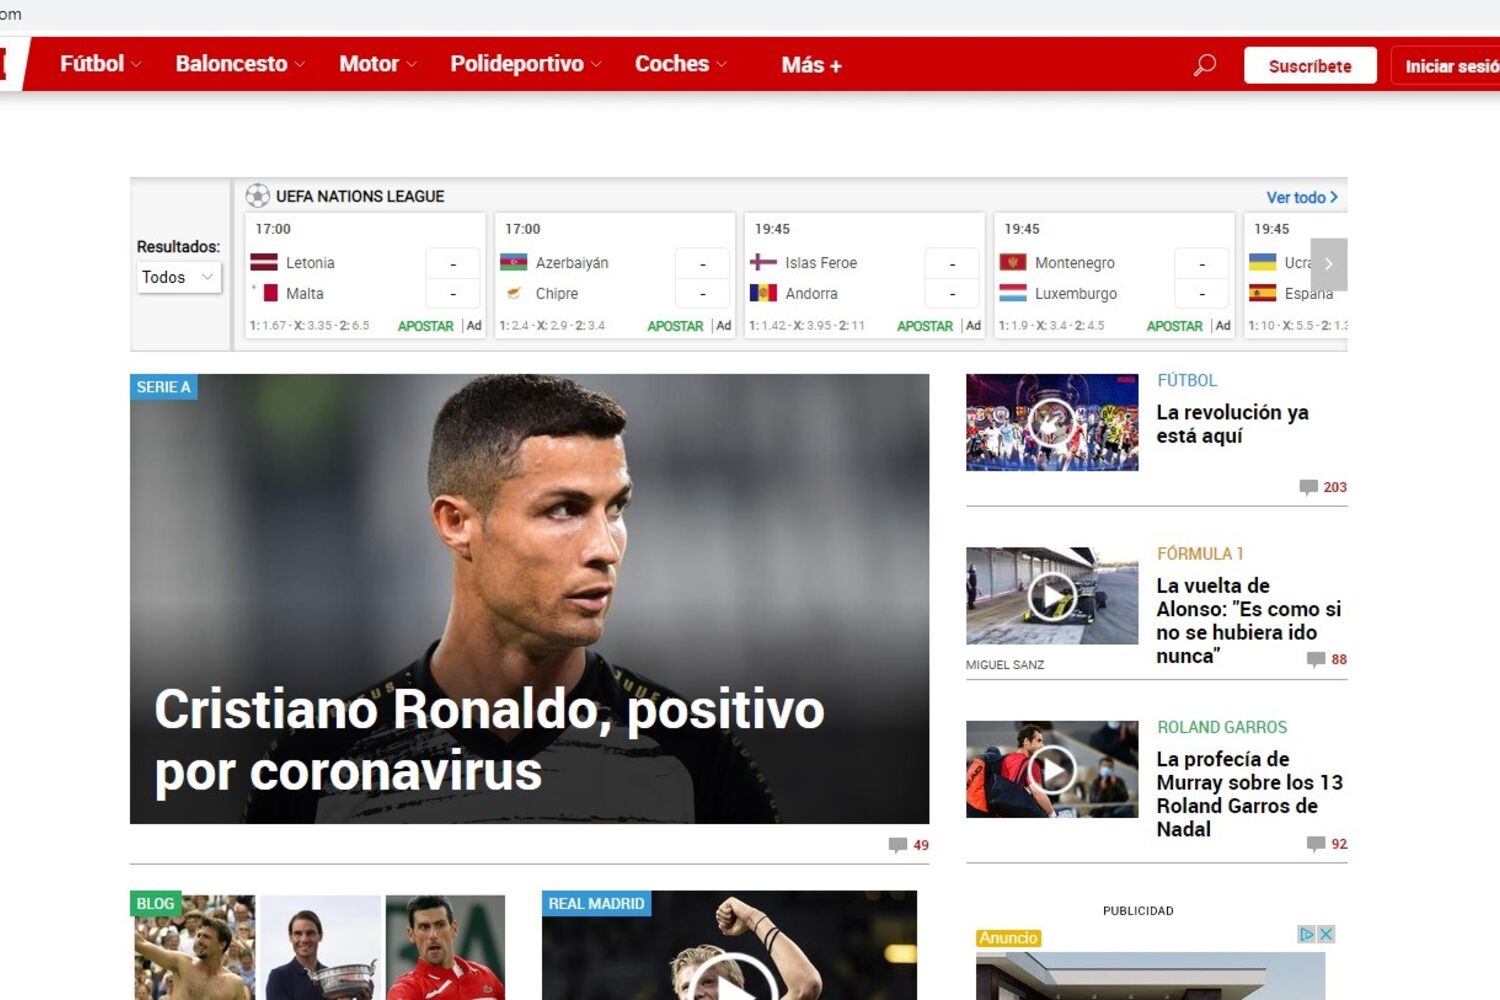Click the 17:00 time on Letonia match
Viewport: 1500px width, 1000px height.
coord(273,229)
